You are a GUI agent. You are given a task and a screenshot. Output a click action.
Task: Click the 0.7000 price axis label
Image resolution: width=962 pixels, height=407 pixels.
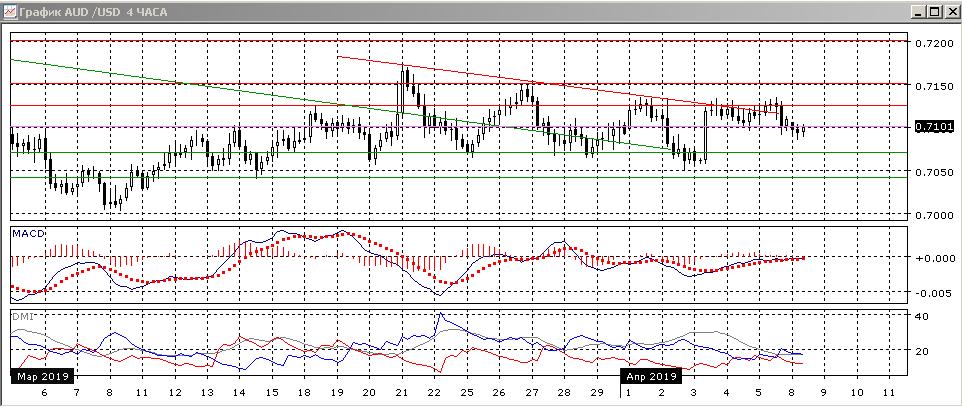[933, 215]
